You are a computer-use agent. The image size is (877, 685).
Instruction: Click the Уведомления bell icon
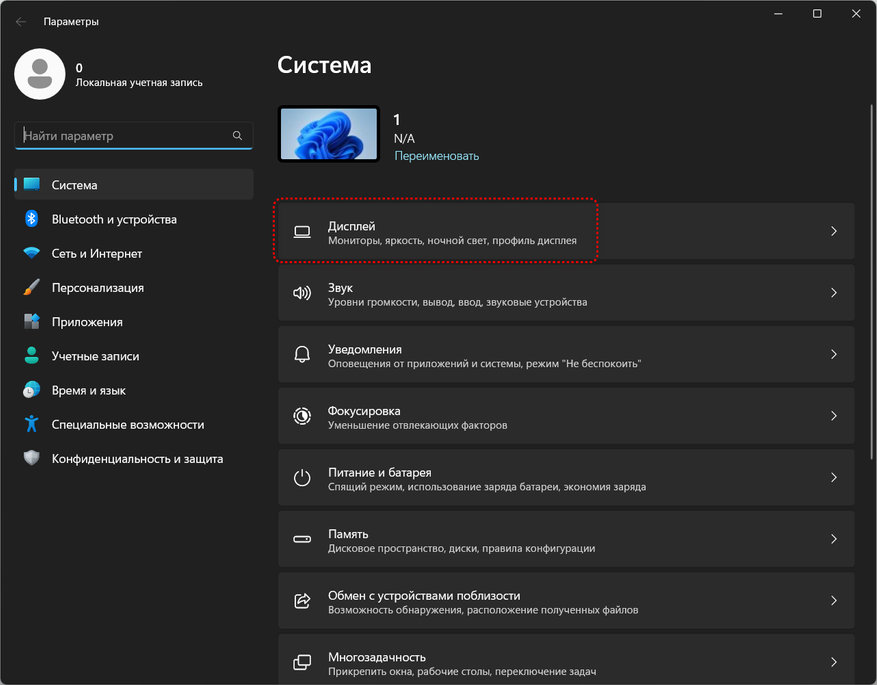click(301, 355)
